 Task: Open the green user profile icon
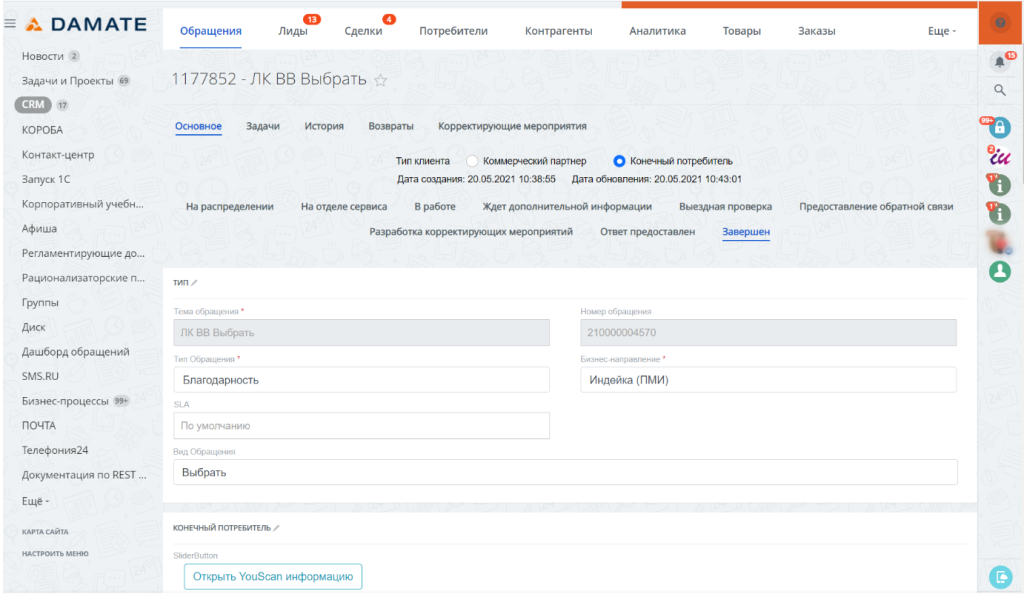1000,272
